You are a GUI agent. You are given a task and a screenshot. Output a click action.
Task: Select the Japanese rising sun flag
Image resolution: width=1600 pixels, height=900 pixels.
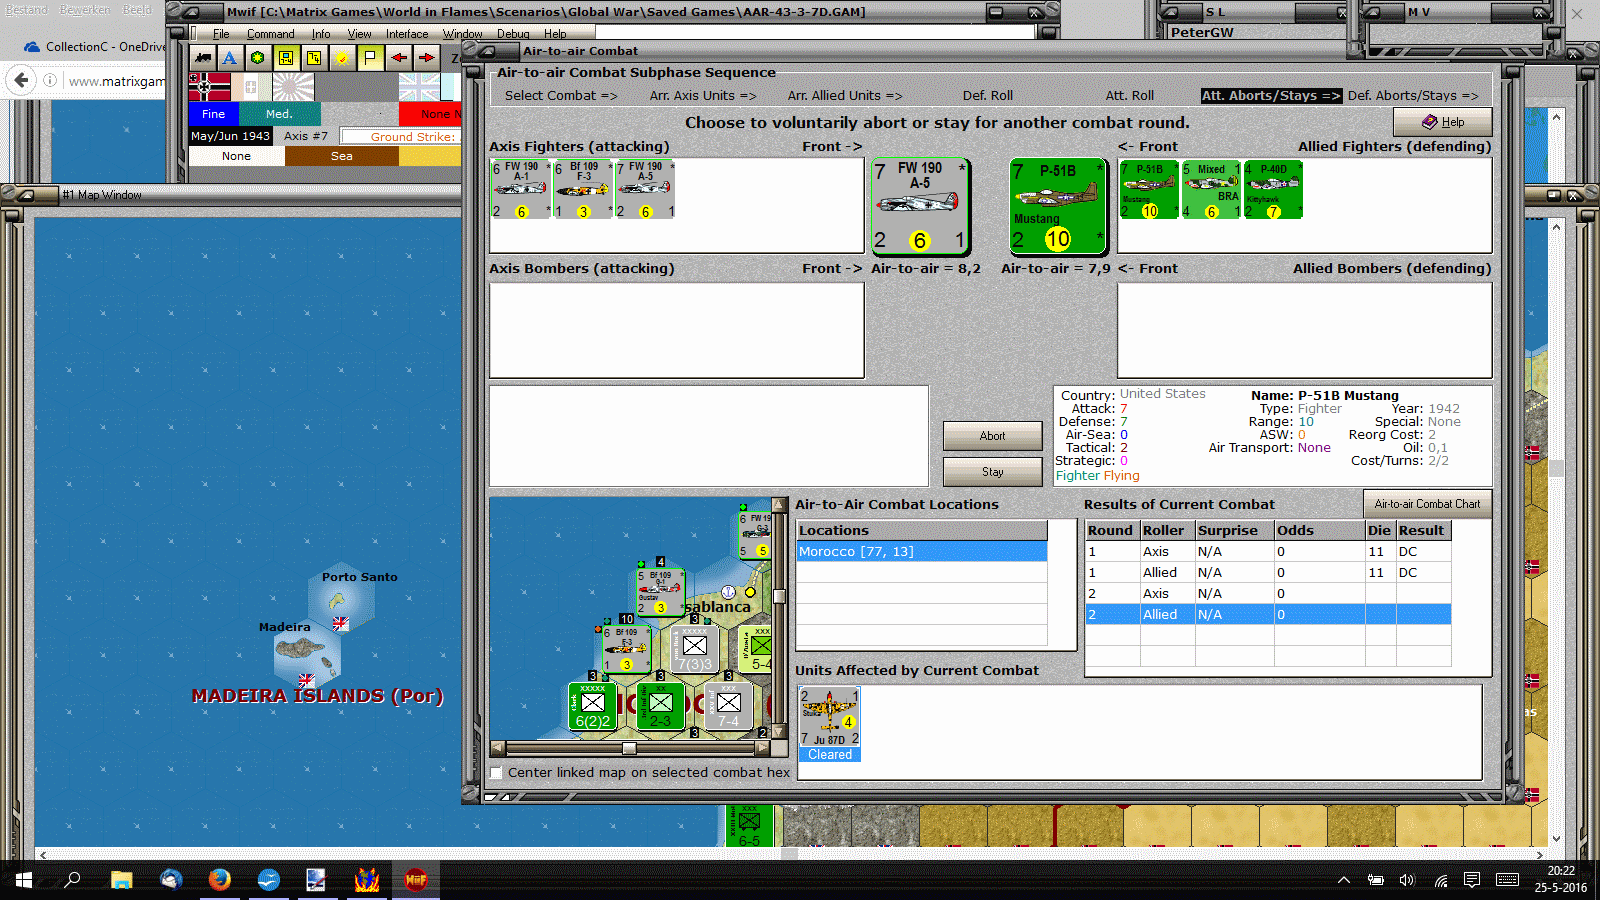pos(293,87)
